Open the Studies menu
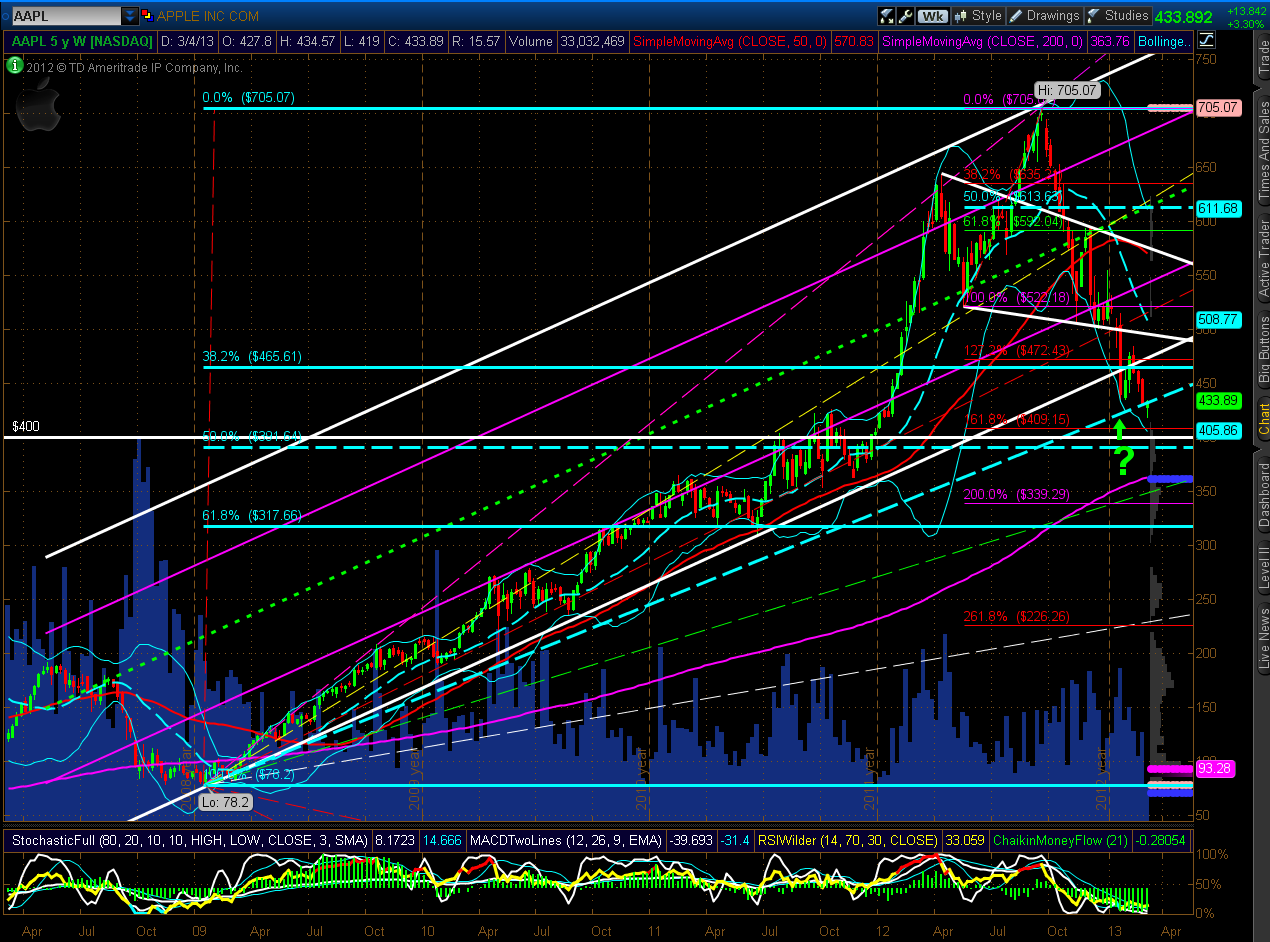 [1118, 16]
